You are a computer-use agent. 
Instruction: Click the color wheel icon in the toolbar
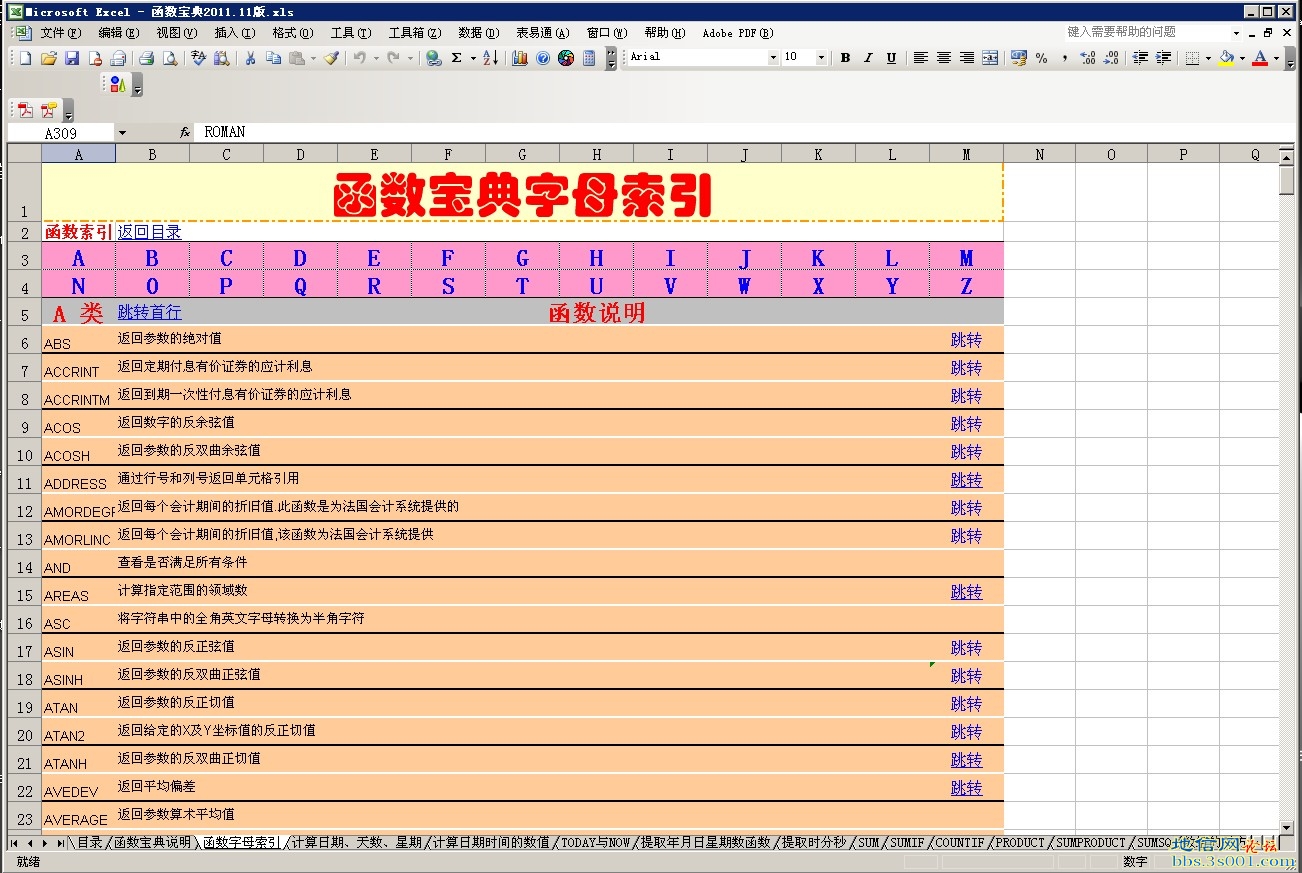566,58
